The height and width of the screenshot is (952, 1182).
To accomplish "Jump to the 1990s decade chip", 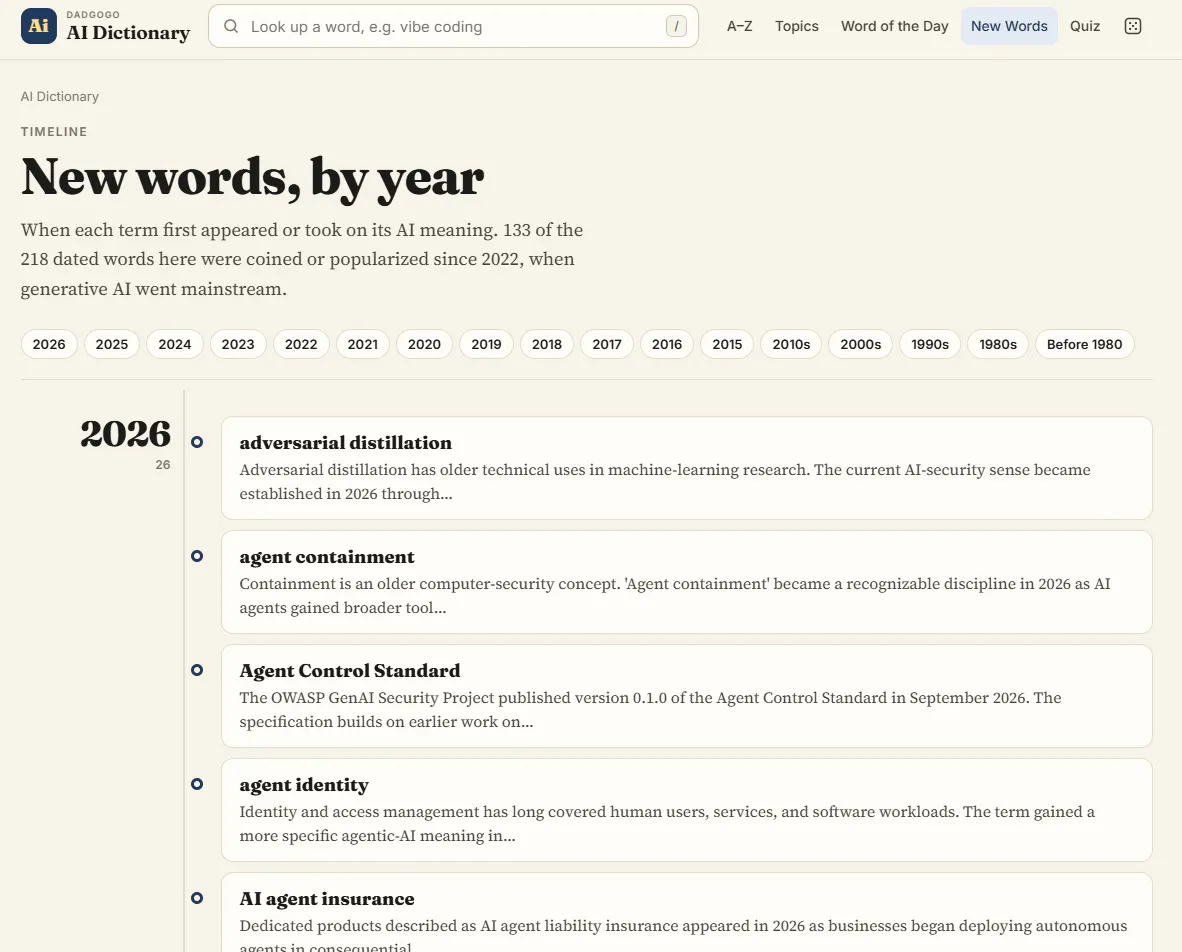I will 930,344.
